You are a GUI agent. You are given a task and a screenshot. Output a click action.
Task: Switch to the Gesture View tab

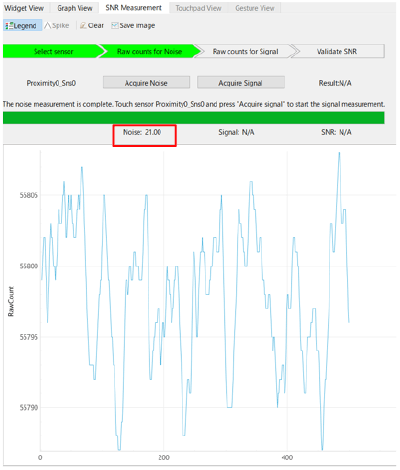(x=255, y=8)
